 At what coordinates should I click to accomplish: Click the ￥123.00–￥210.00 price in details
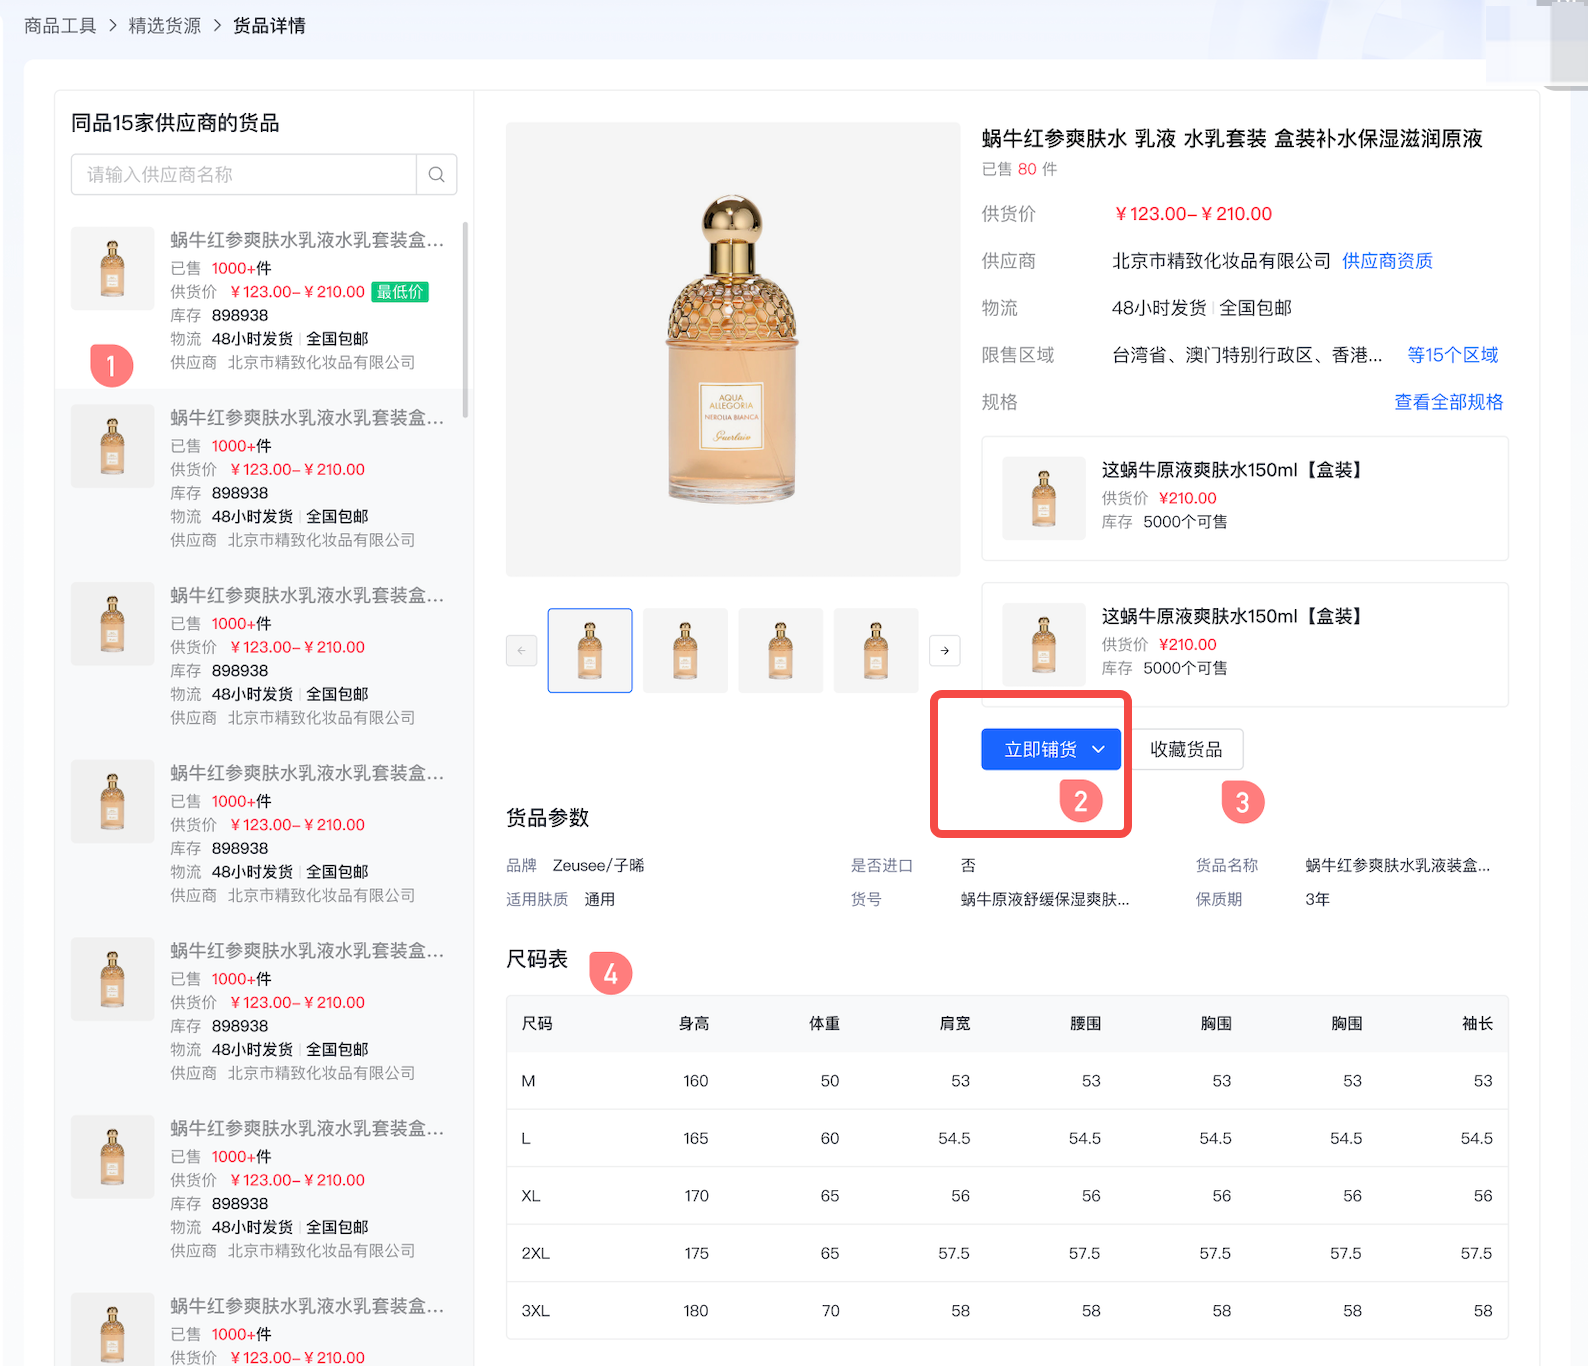1192,214
